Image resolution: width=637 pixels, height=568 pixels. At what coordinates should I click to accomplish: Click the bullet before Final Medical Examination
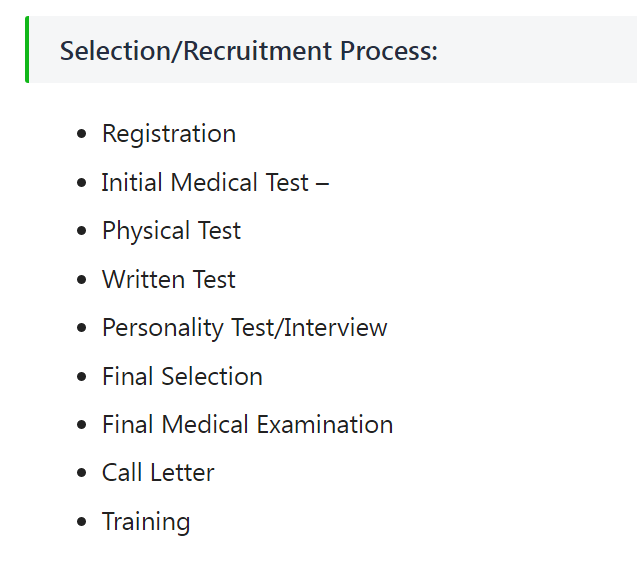coord(82,425)
